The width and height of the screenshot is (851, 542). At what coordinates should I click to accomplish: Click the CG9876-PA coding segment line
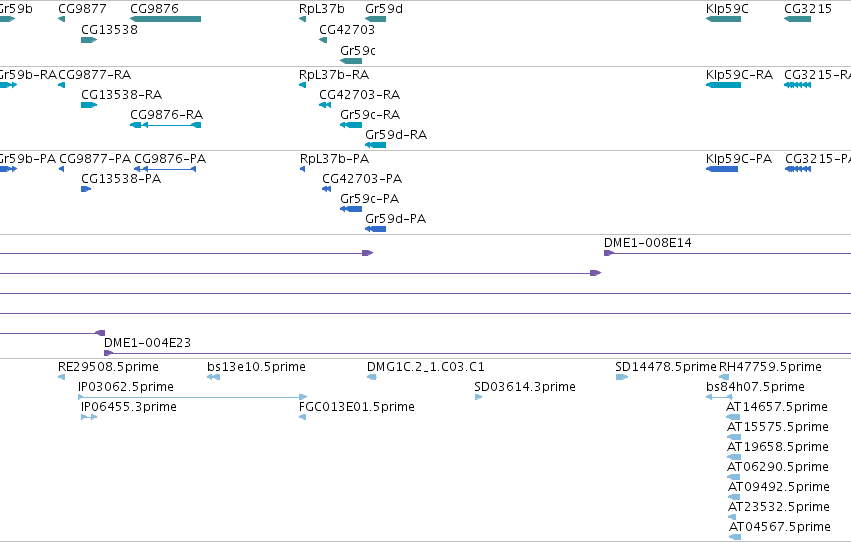coord(165,169)
